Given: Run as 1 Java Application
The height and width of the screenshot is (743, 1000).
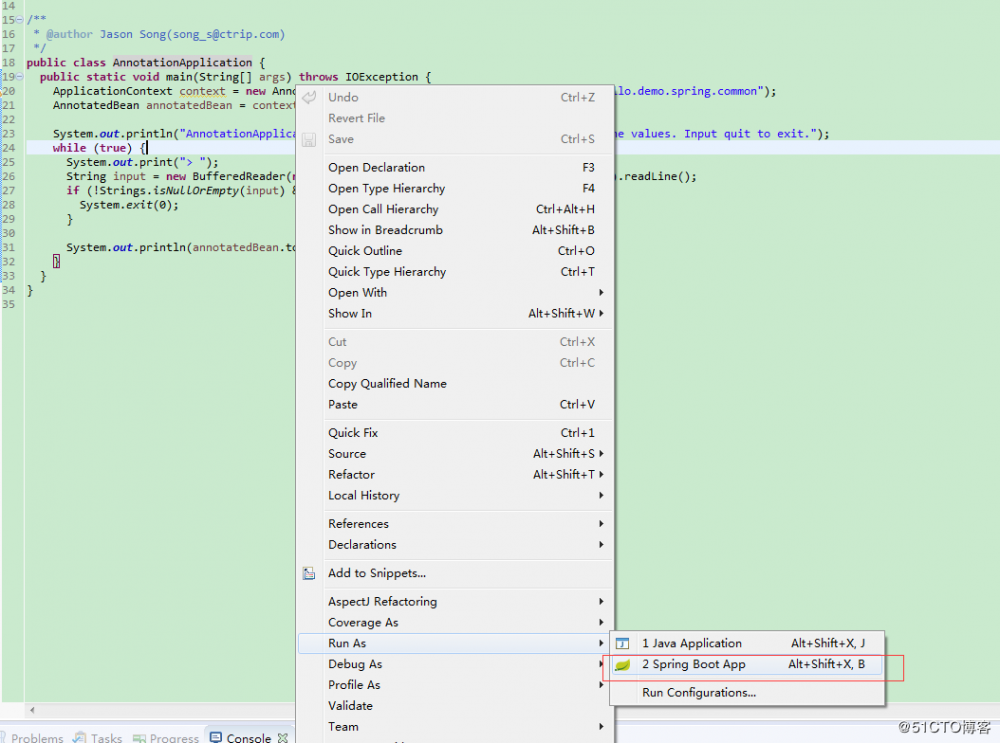Looking at the screenshot, I should pos(747,644).
